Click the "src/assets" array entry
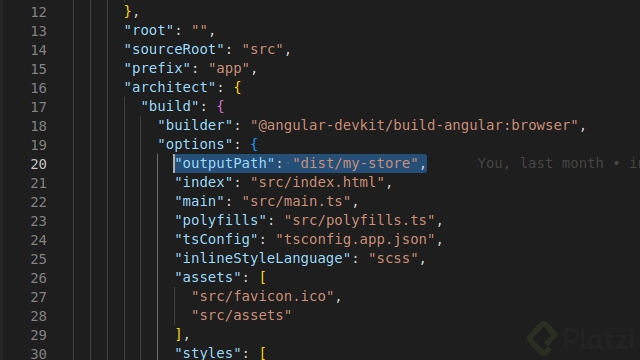This screenshot has width=640, height=360. (242, 315)
